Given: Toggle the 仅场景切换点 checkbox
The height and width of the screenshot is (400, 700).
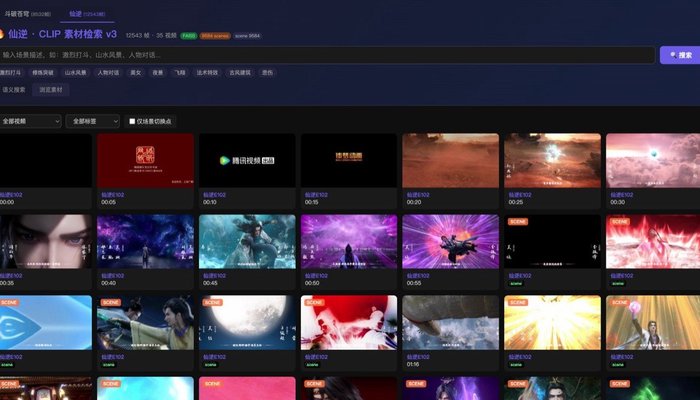Looking at the screenshot, I should click(132, 121).
